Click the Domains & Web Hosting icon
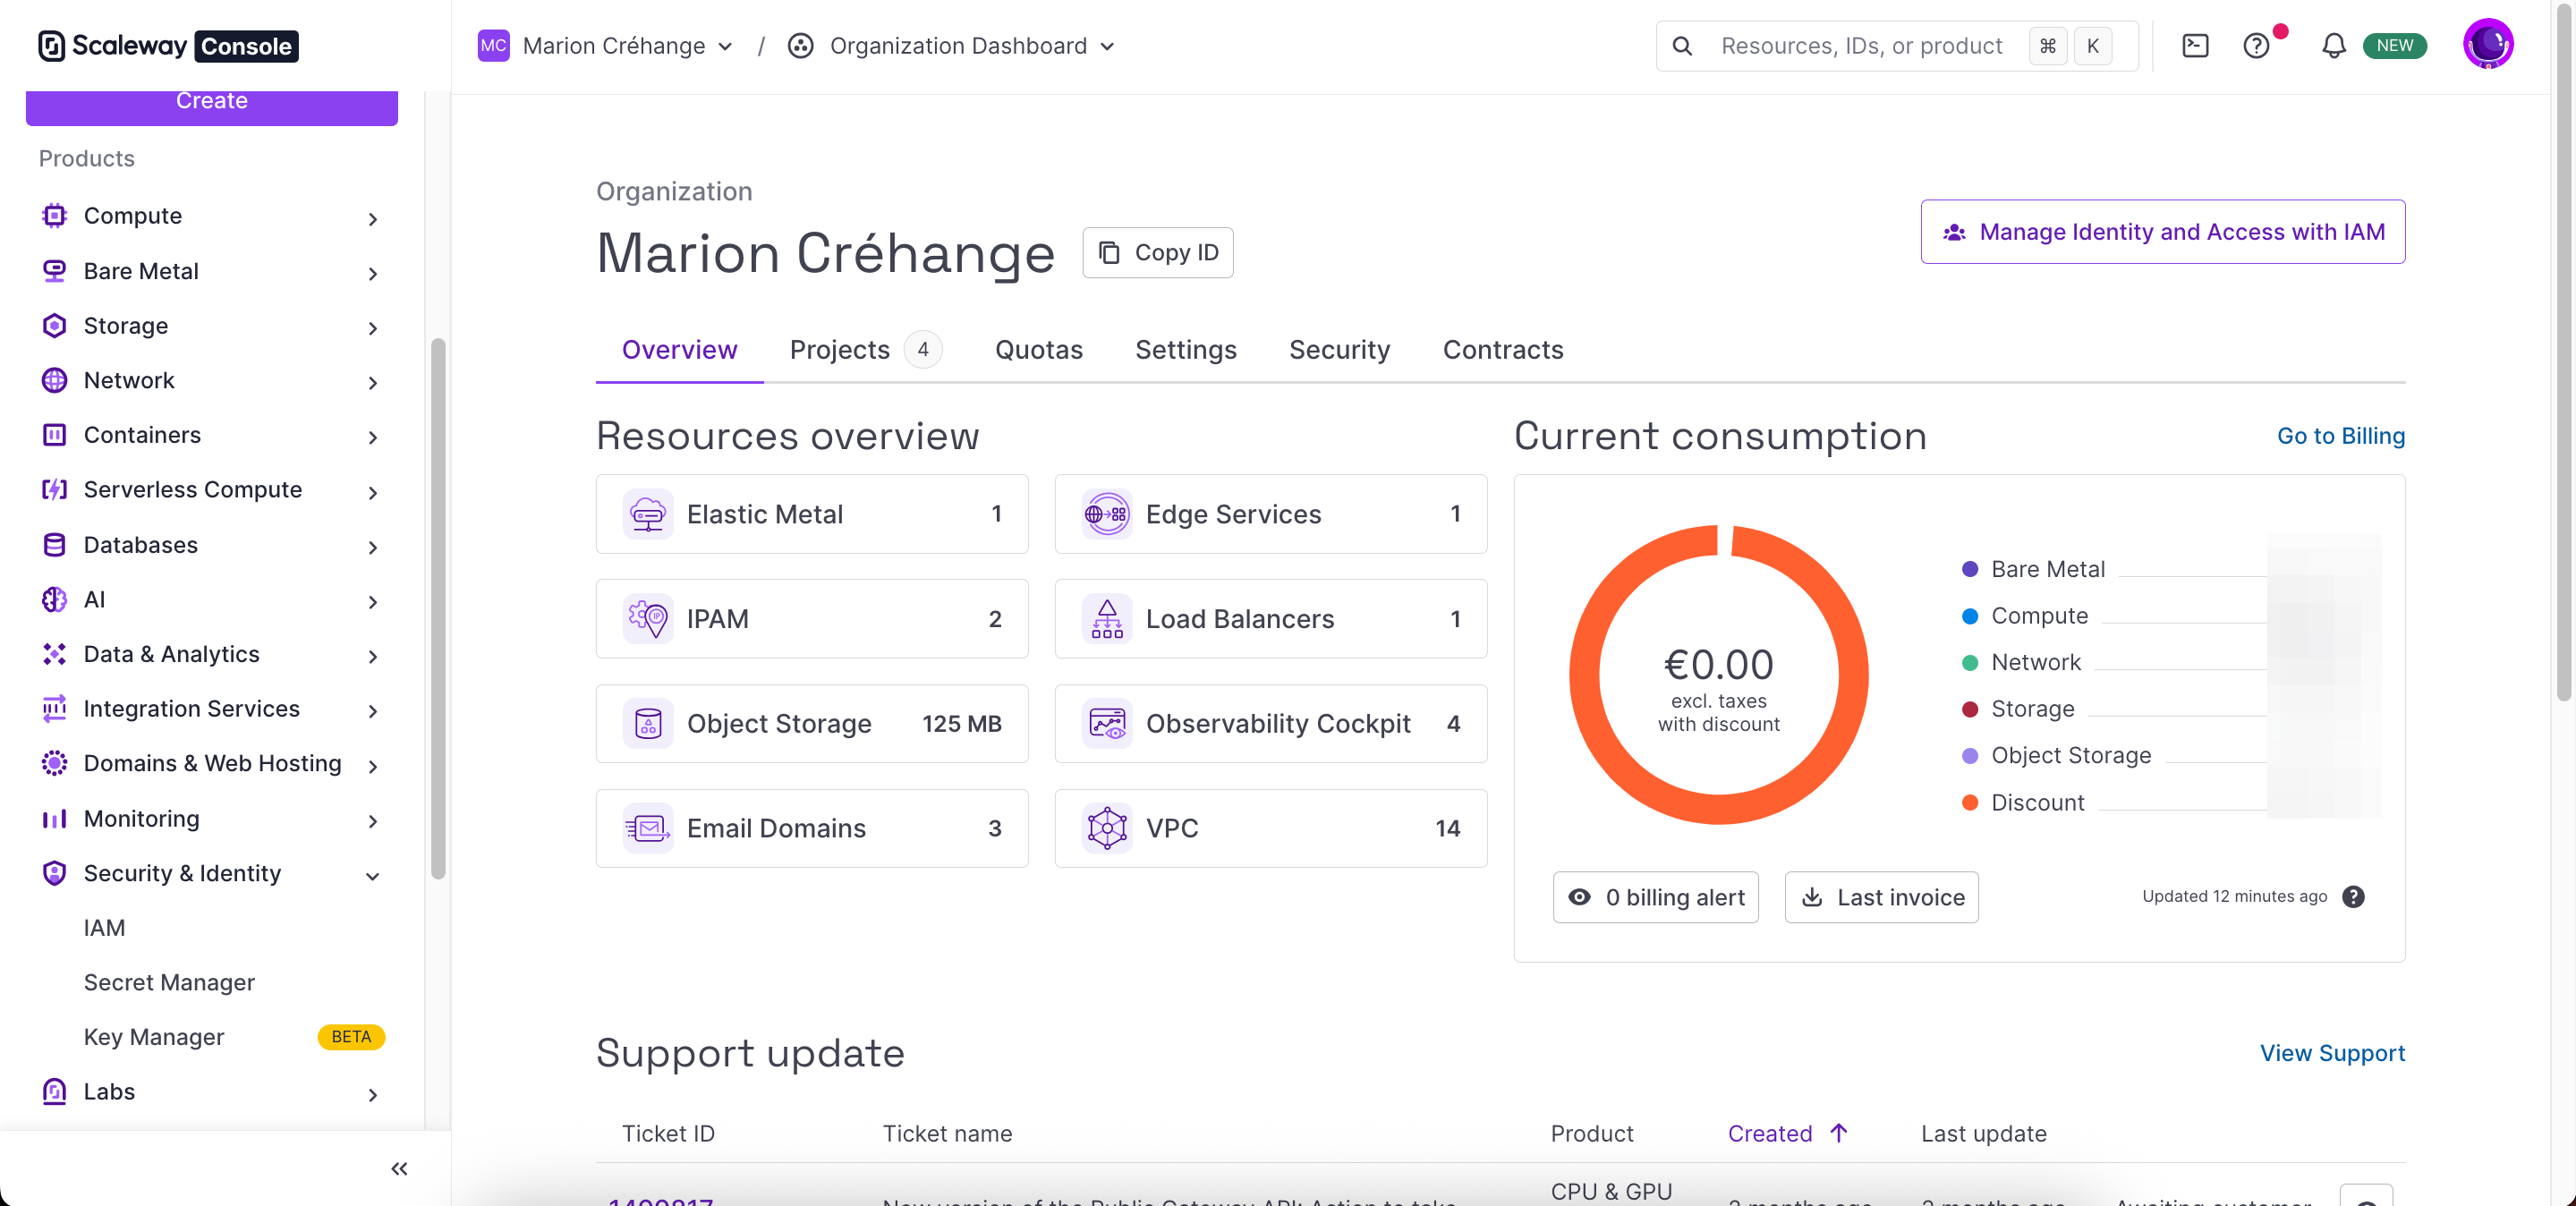Image resolution: width=2576 pixels, height=1206 pixels. click(x=54, y=763)
